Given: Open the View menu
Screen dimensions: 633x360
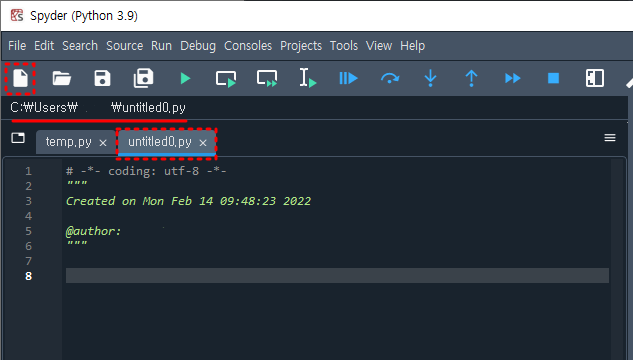Looking at the screenshot, I should [379, 46].
